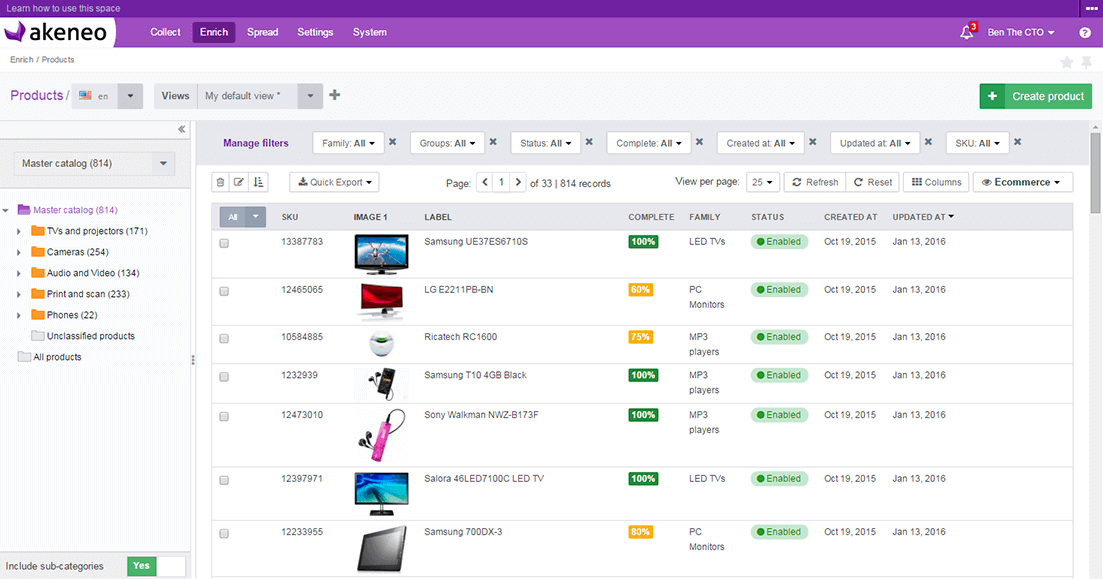Viewport: 1103px width, 579px height.
Task: Select the checkbox for LG E2211PB-BN
Action: coord(223,291)
